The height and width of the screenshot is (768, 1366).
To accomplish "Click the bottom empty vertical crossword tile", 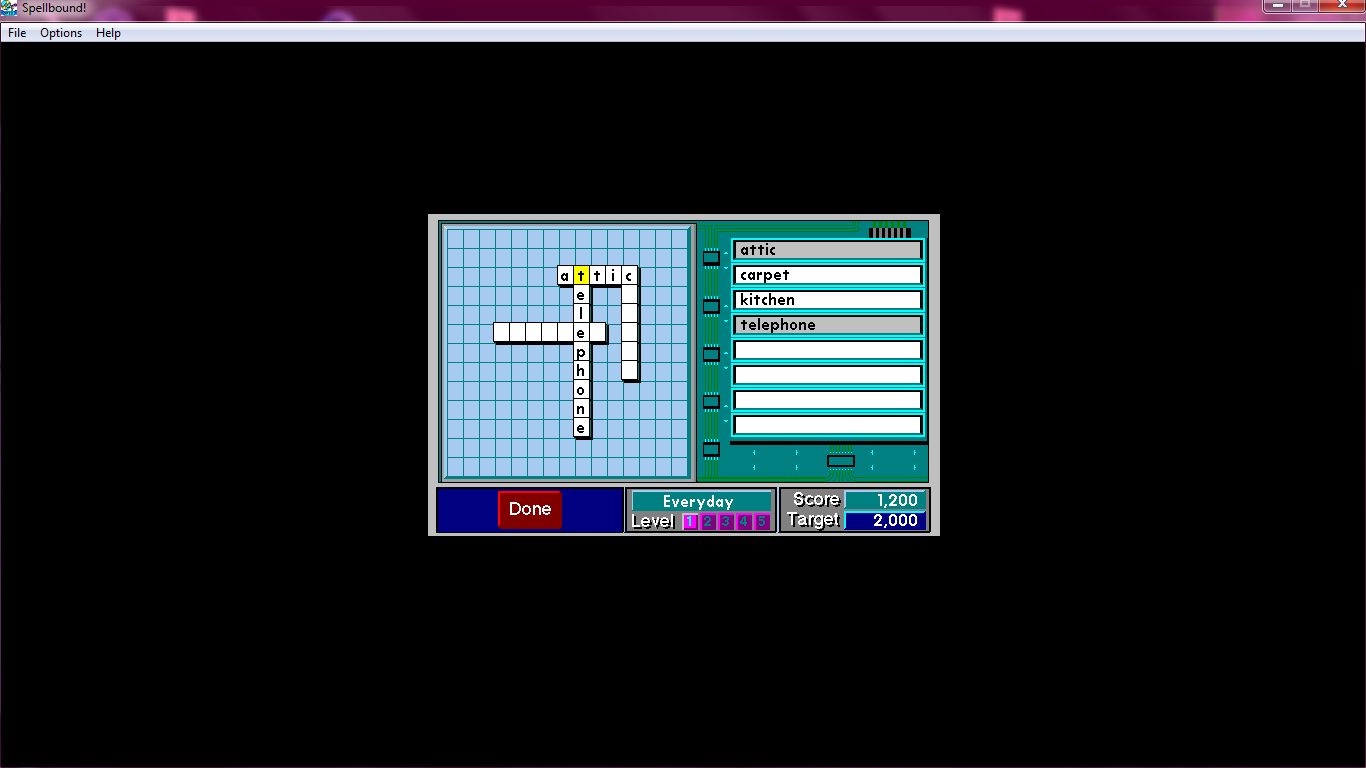I will click(629, 370).
